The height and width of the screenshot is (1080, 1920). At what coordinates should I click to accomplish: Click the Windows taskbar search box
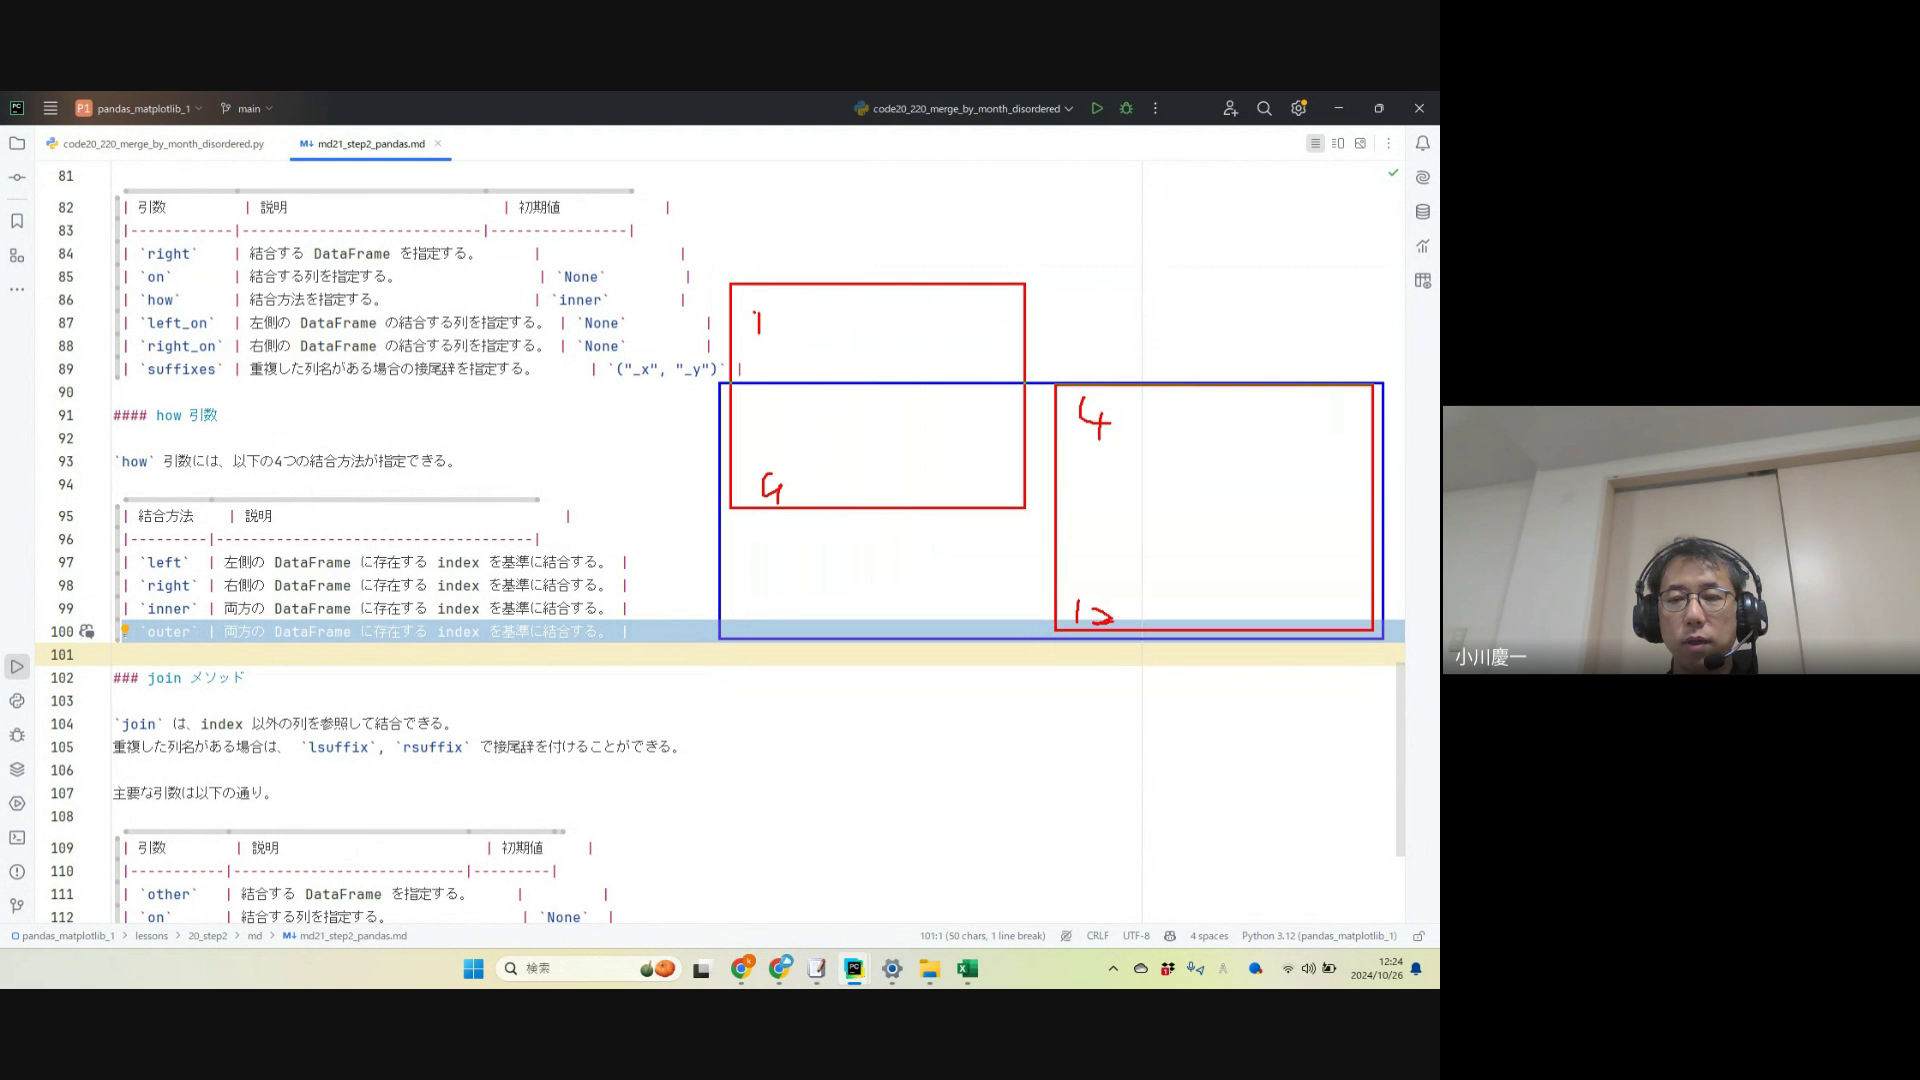[570, 968]
